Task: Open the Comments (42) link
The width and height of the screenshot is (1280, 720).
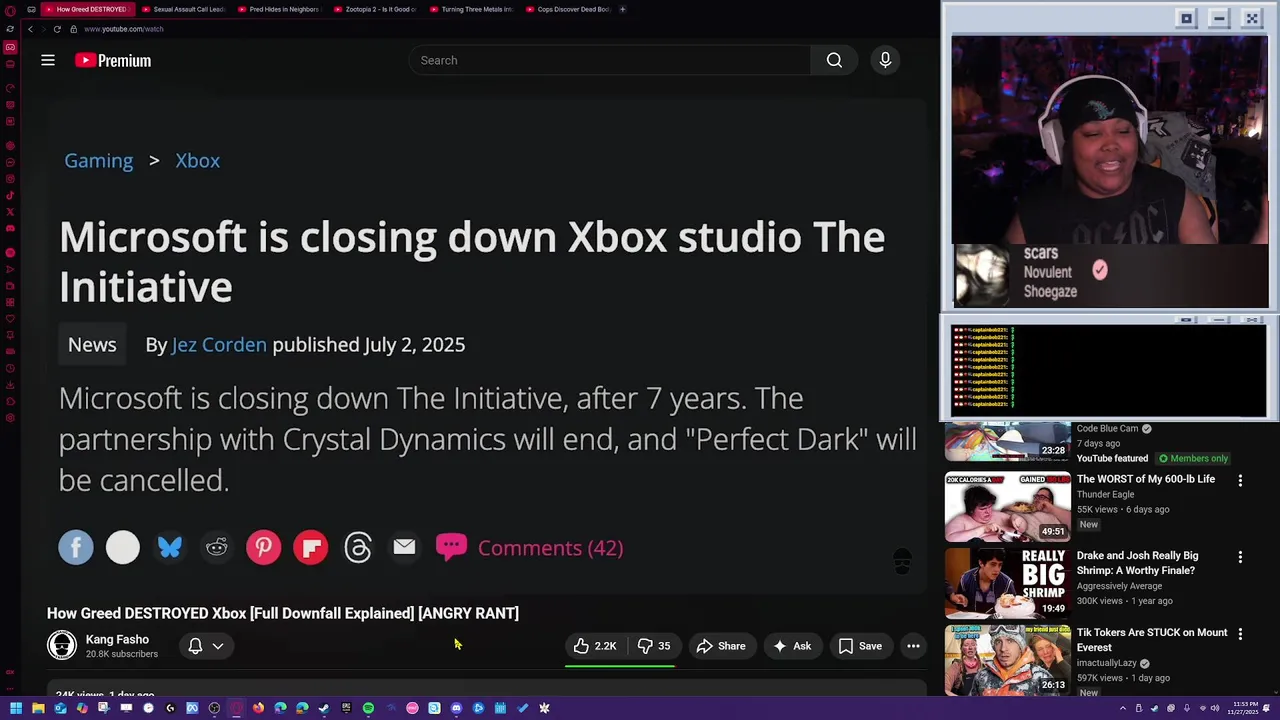Action: click(550, 547)
